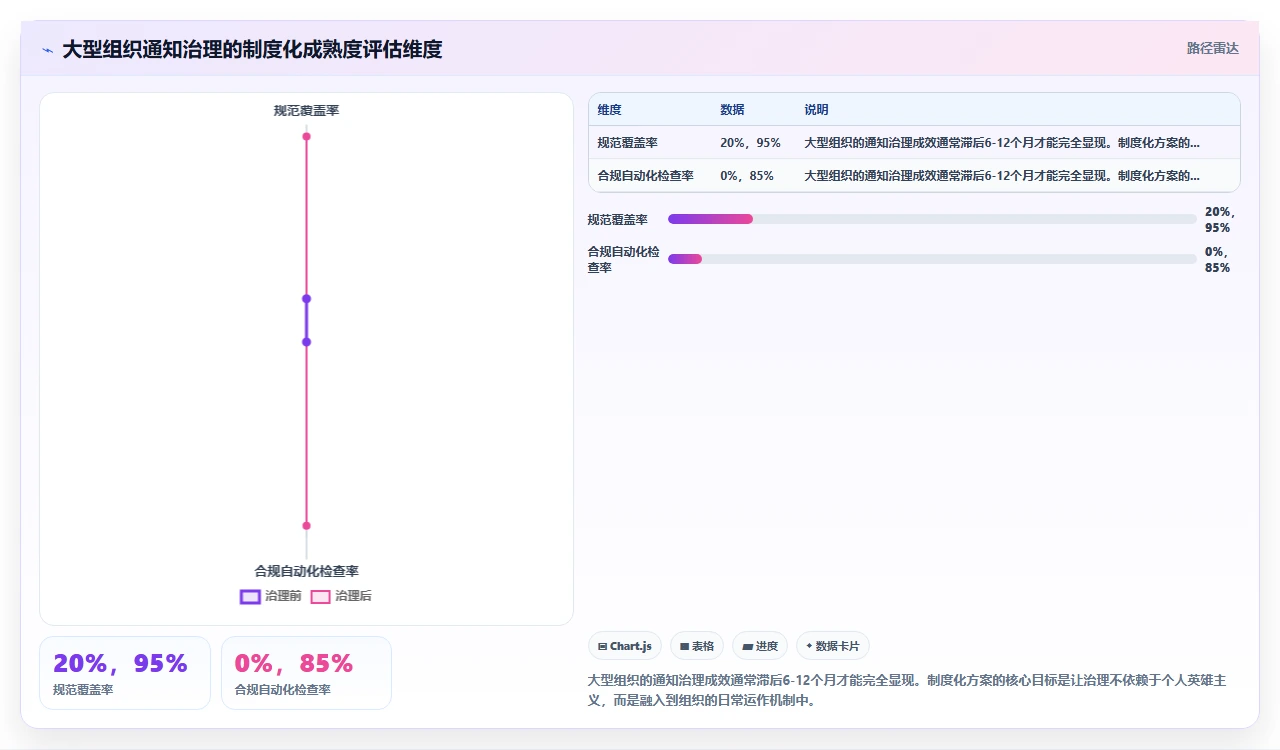Click the 路径雷达 label in header
Screen dimensions: 1280x750
pos(1213,48)
